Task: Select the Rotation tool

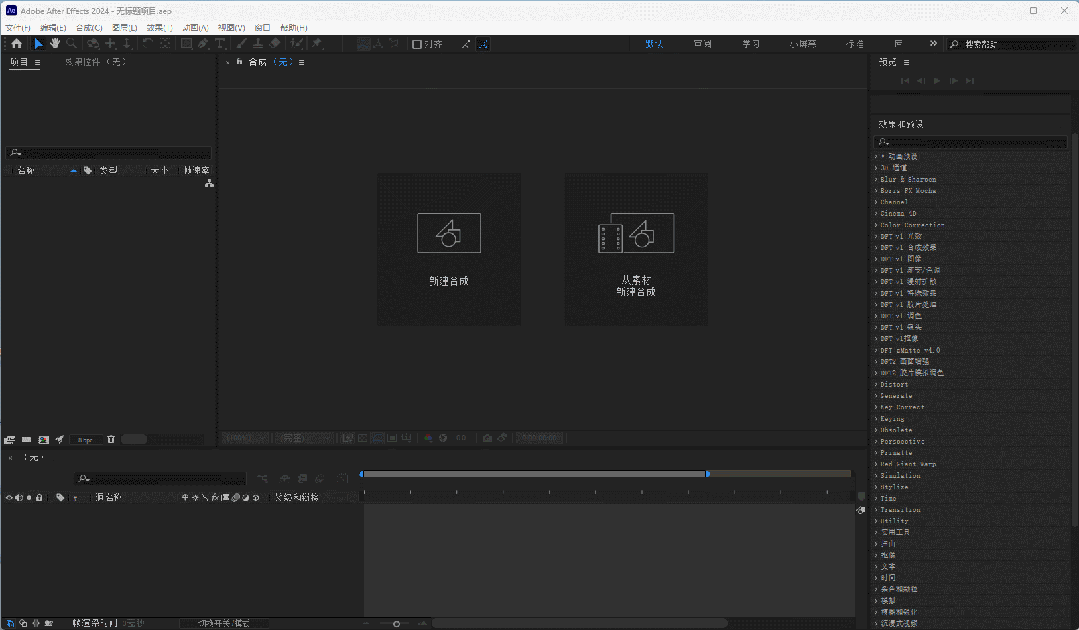Action: coord(147,43)
